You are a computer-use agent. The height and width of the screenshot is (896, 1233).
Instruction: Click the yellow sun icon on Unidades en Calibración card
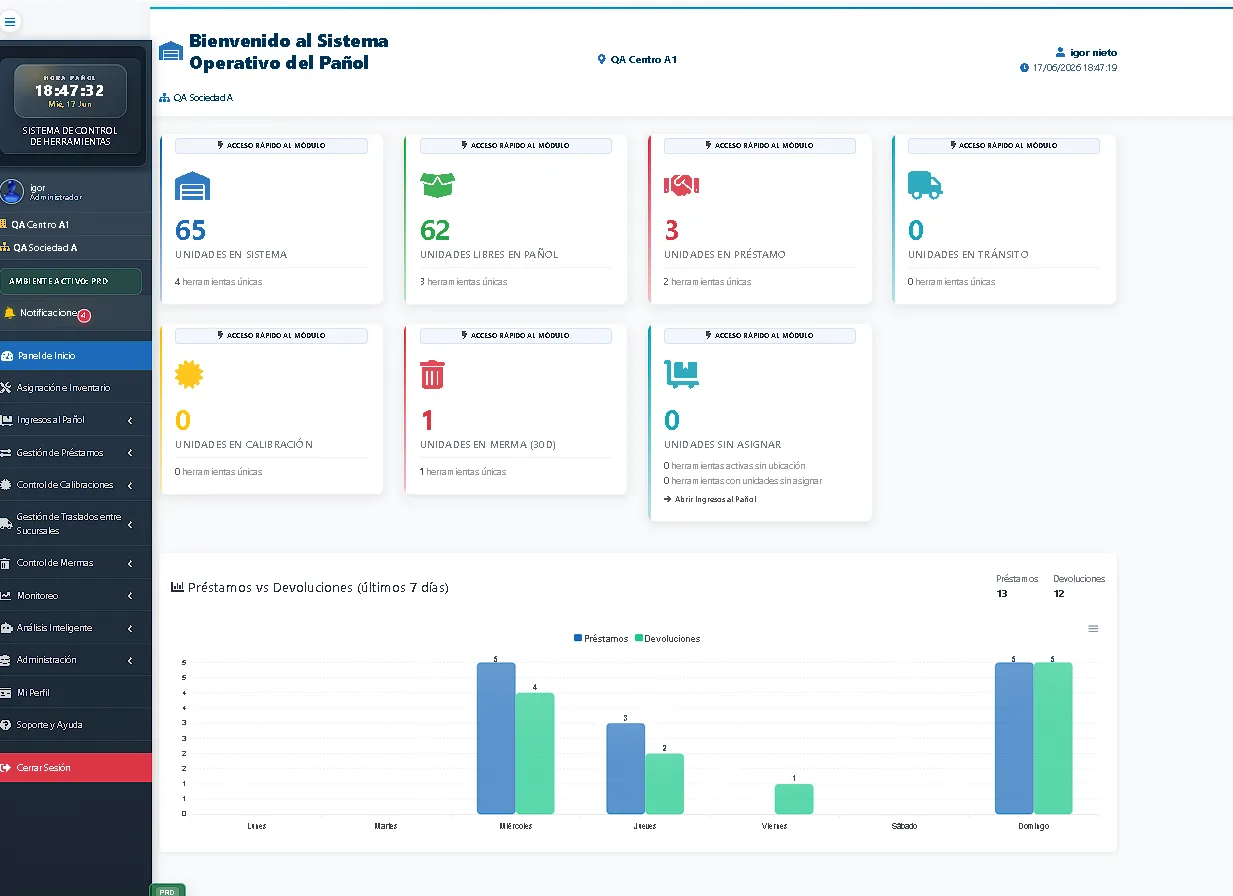pyautogui.click(x=189, y=375)
